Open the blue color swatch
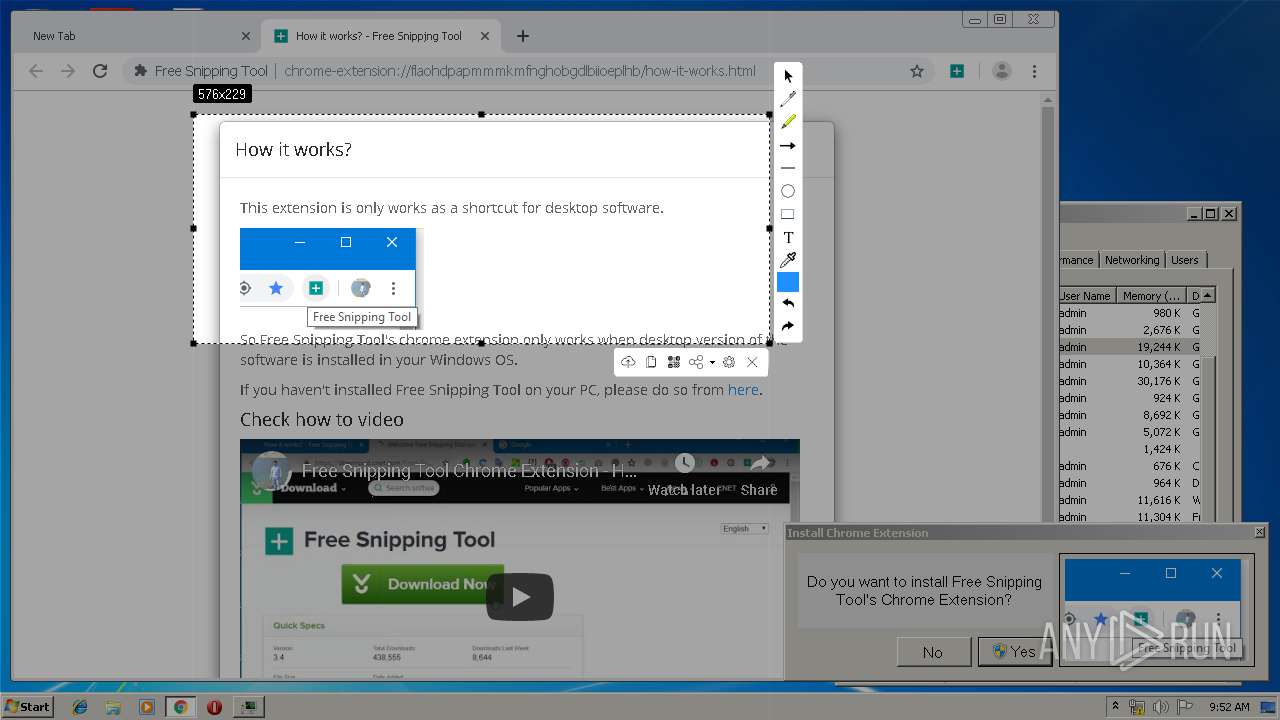The width and height of the screenshot is (1280, 720). [x=788, y=282]
